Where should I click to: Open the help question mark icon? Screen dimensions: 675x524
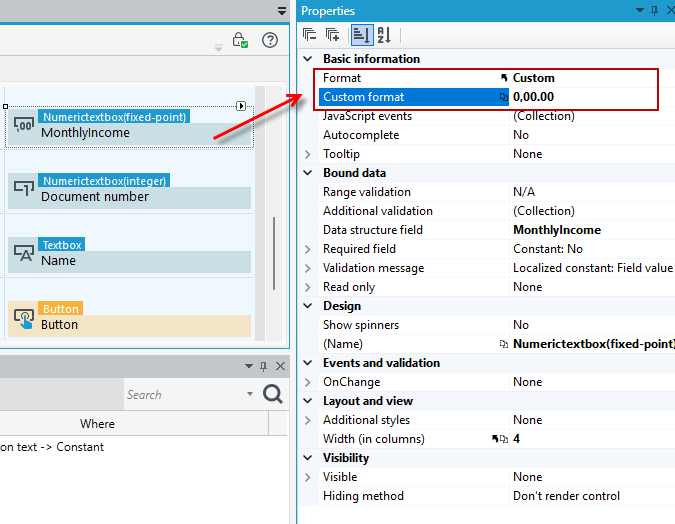[x=270, y=40]
